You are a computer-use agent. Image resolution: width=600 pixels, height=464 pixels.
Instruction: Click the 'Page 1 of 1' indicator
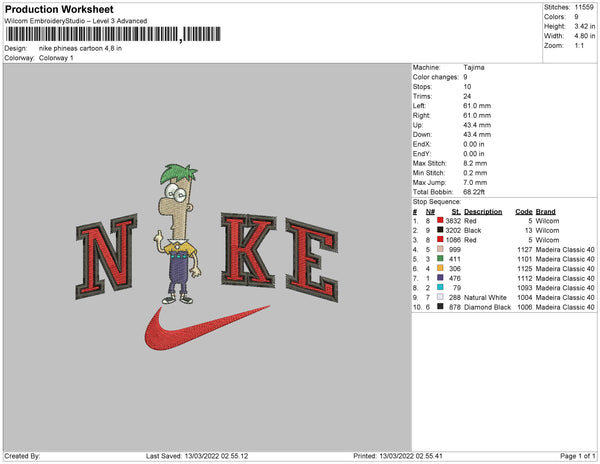click(577, 456)
